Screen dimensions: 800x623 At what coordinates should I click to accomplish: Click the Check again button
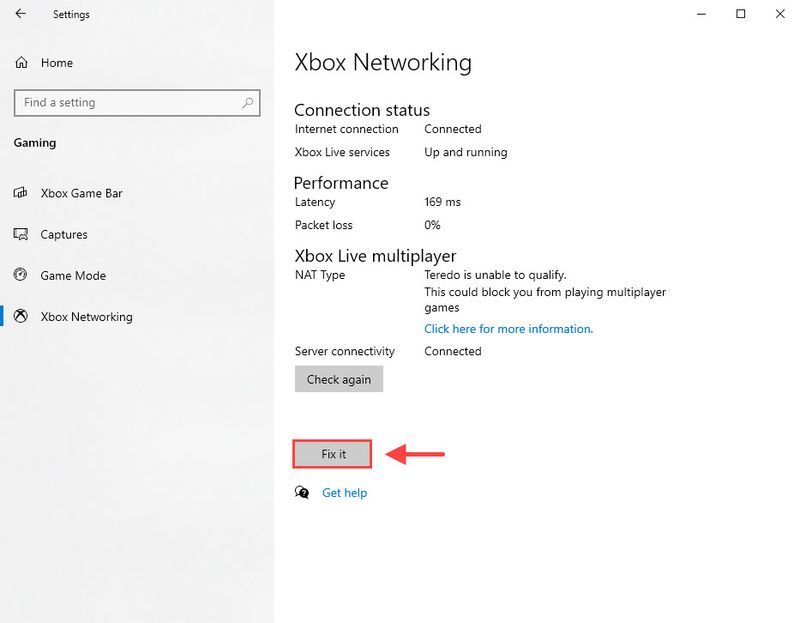point(339,379)
